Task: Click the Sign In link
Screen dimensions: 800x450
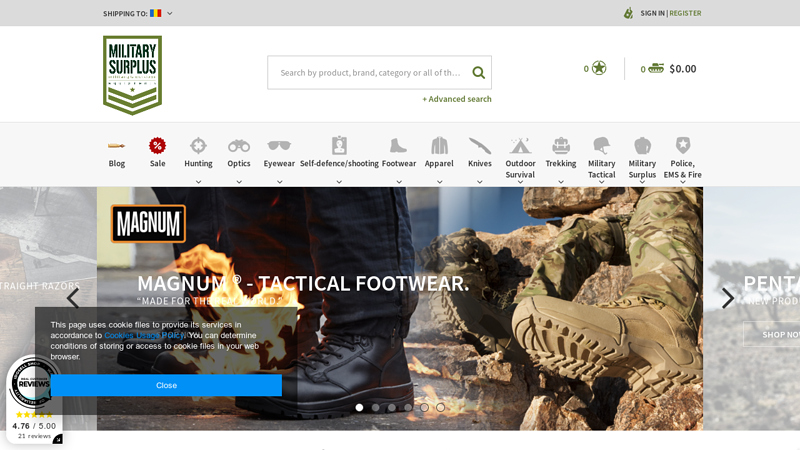Action: click(653, 13)
